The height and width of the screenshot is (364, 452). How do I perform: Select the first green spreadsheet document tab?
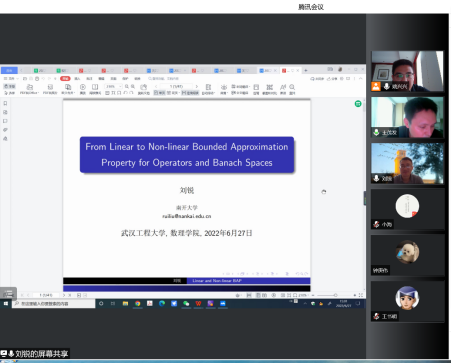point(40,70)
